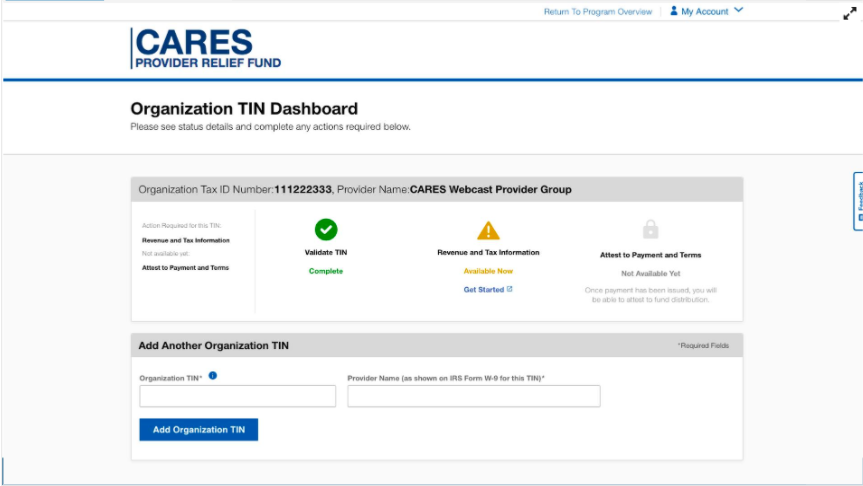Viewport: 863px width, 486px height.
Task: Click the yellow warning triangle icon
Action: (x=488, y=230)
